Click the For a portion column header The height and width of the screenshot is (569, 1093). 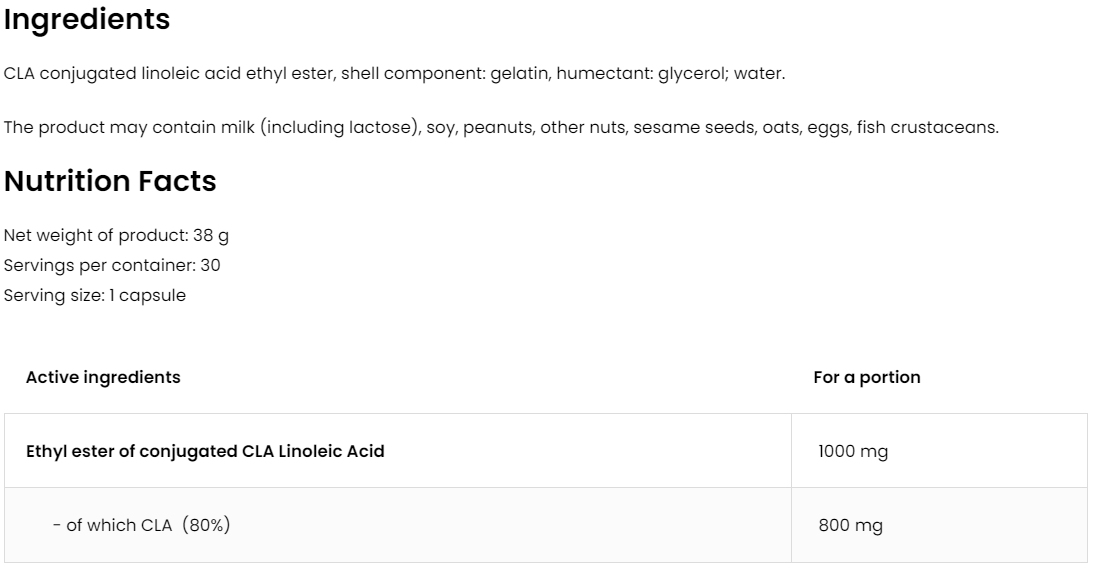coord(867,378)
